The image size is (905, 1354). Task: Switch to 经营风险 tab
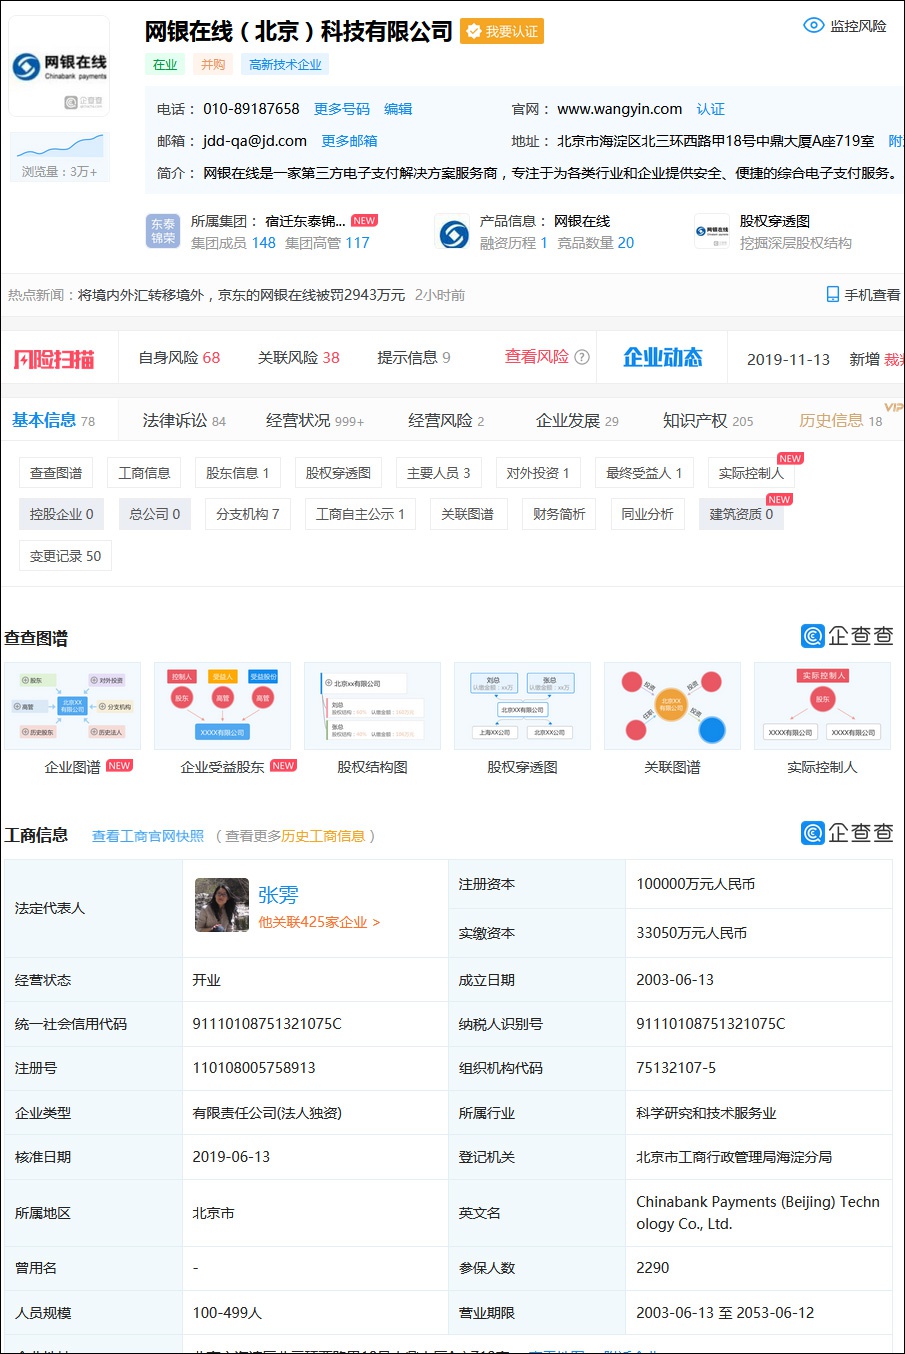coord(446,420)
